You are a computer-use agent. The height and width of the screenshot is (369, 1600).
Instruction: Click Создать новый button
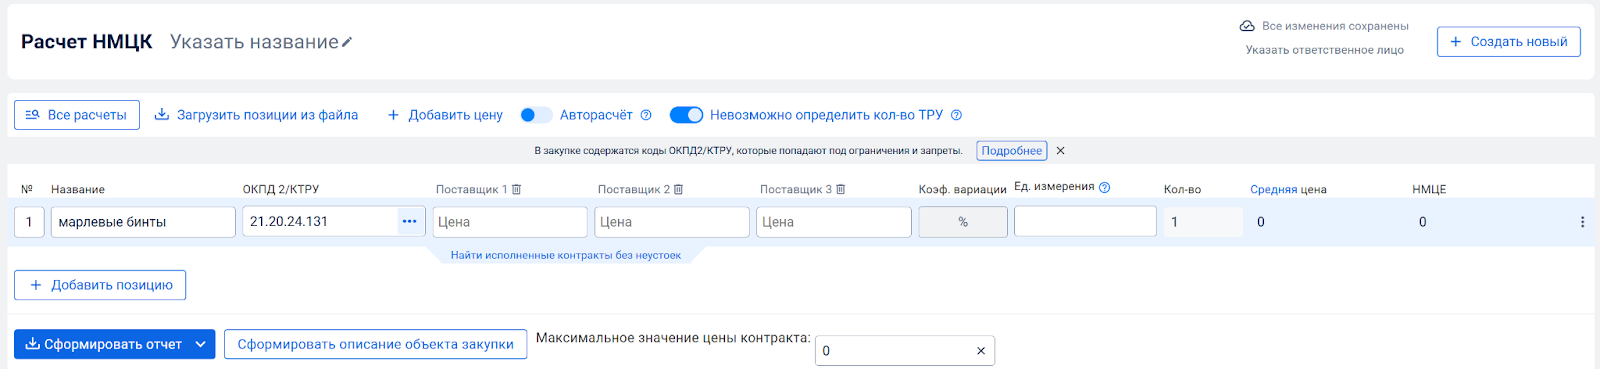click(x=1509, y=42)
